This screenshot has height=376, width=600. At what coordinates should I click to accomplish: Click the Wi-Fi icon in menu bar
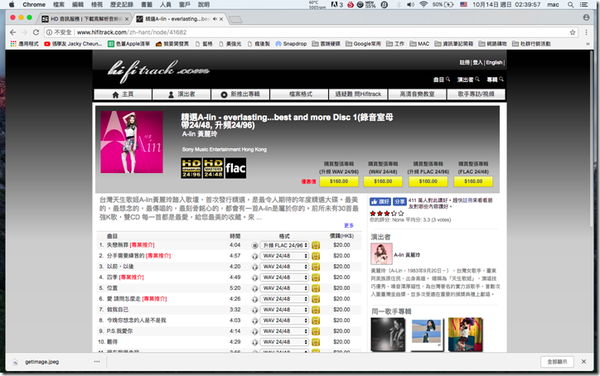[423, 5]
